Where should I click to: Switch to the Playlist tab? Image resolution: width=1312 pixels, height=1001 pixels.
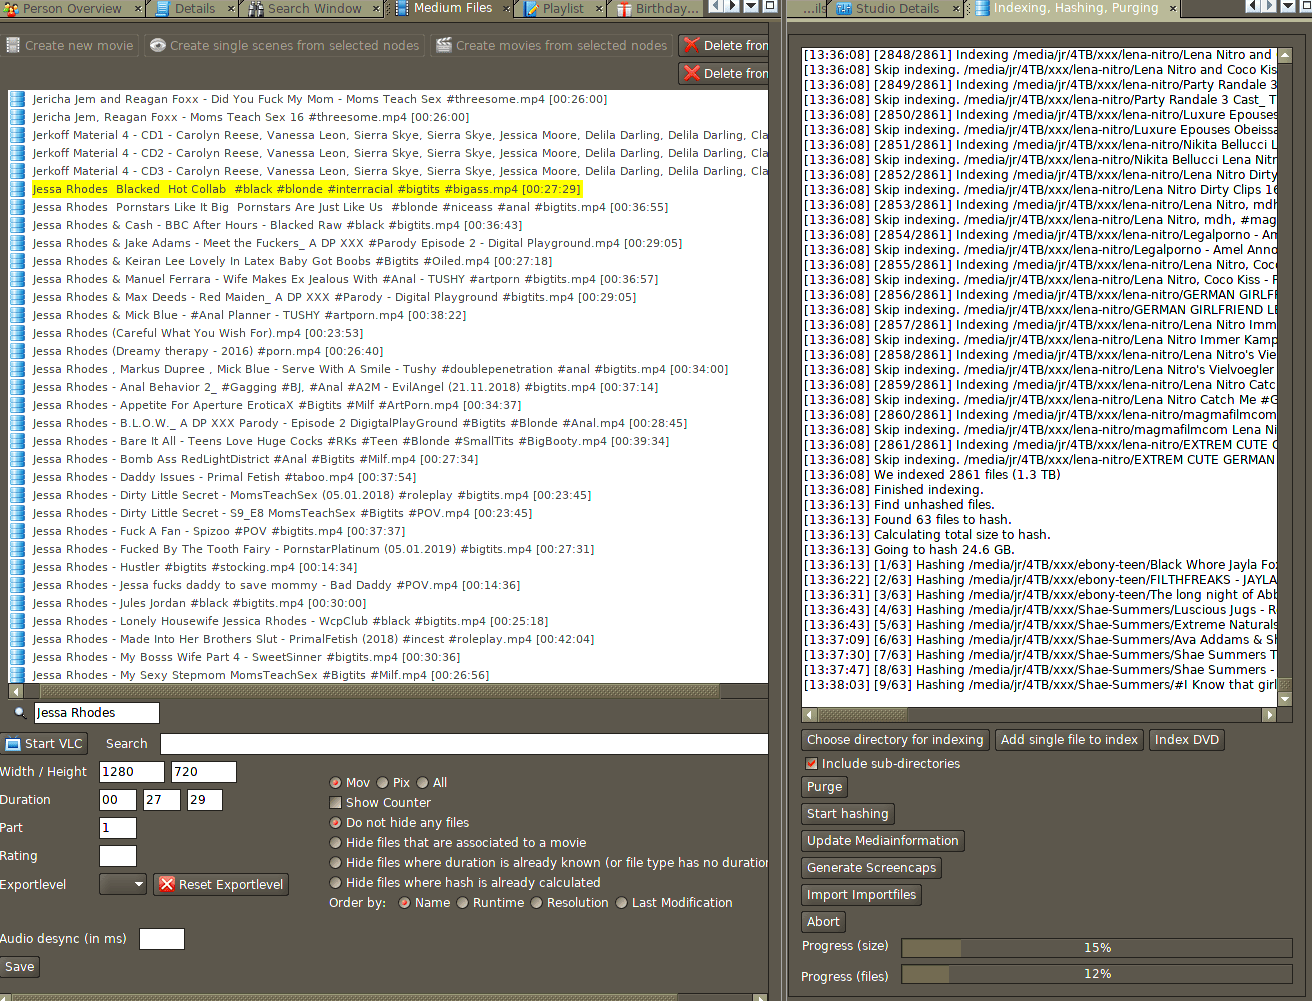(562, 8)
